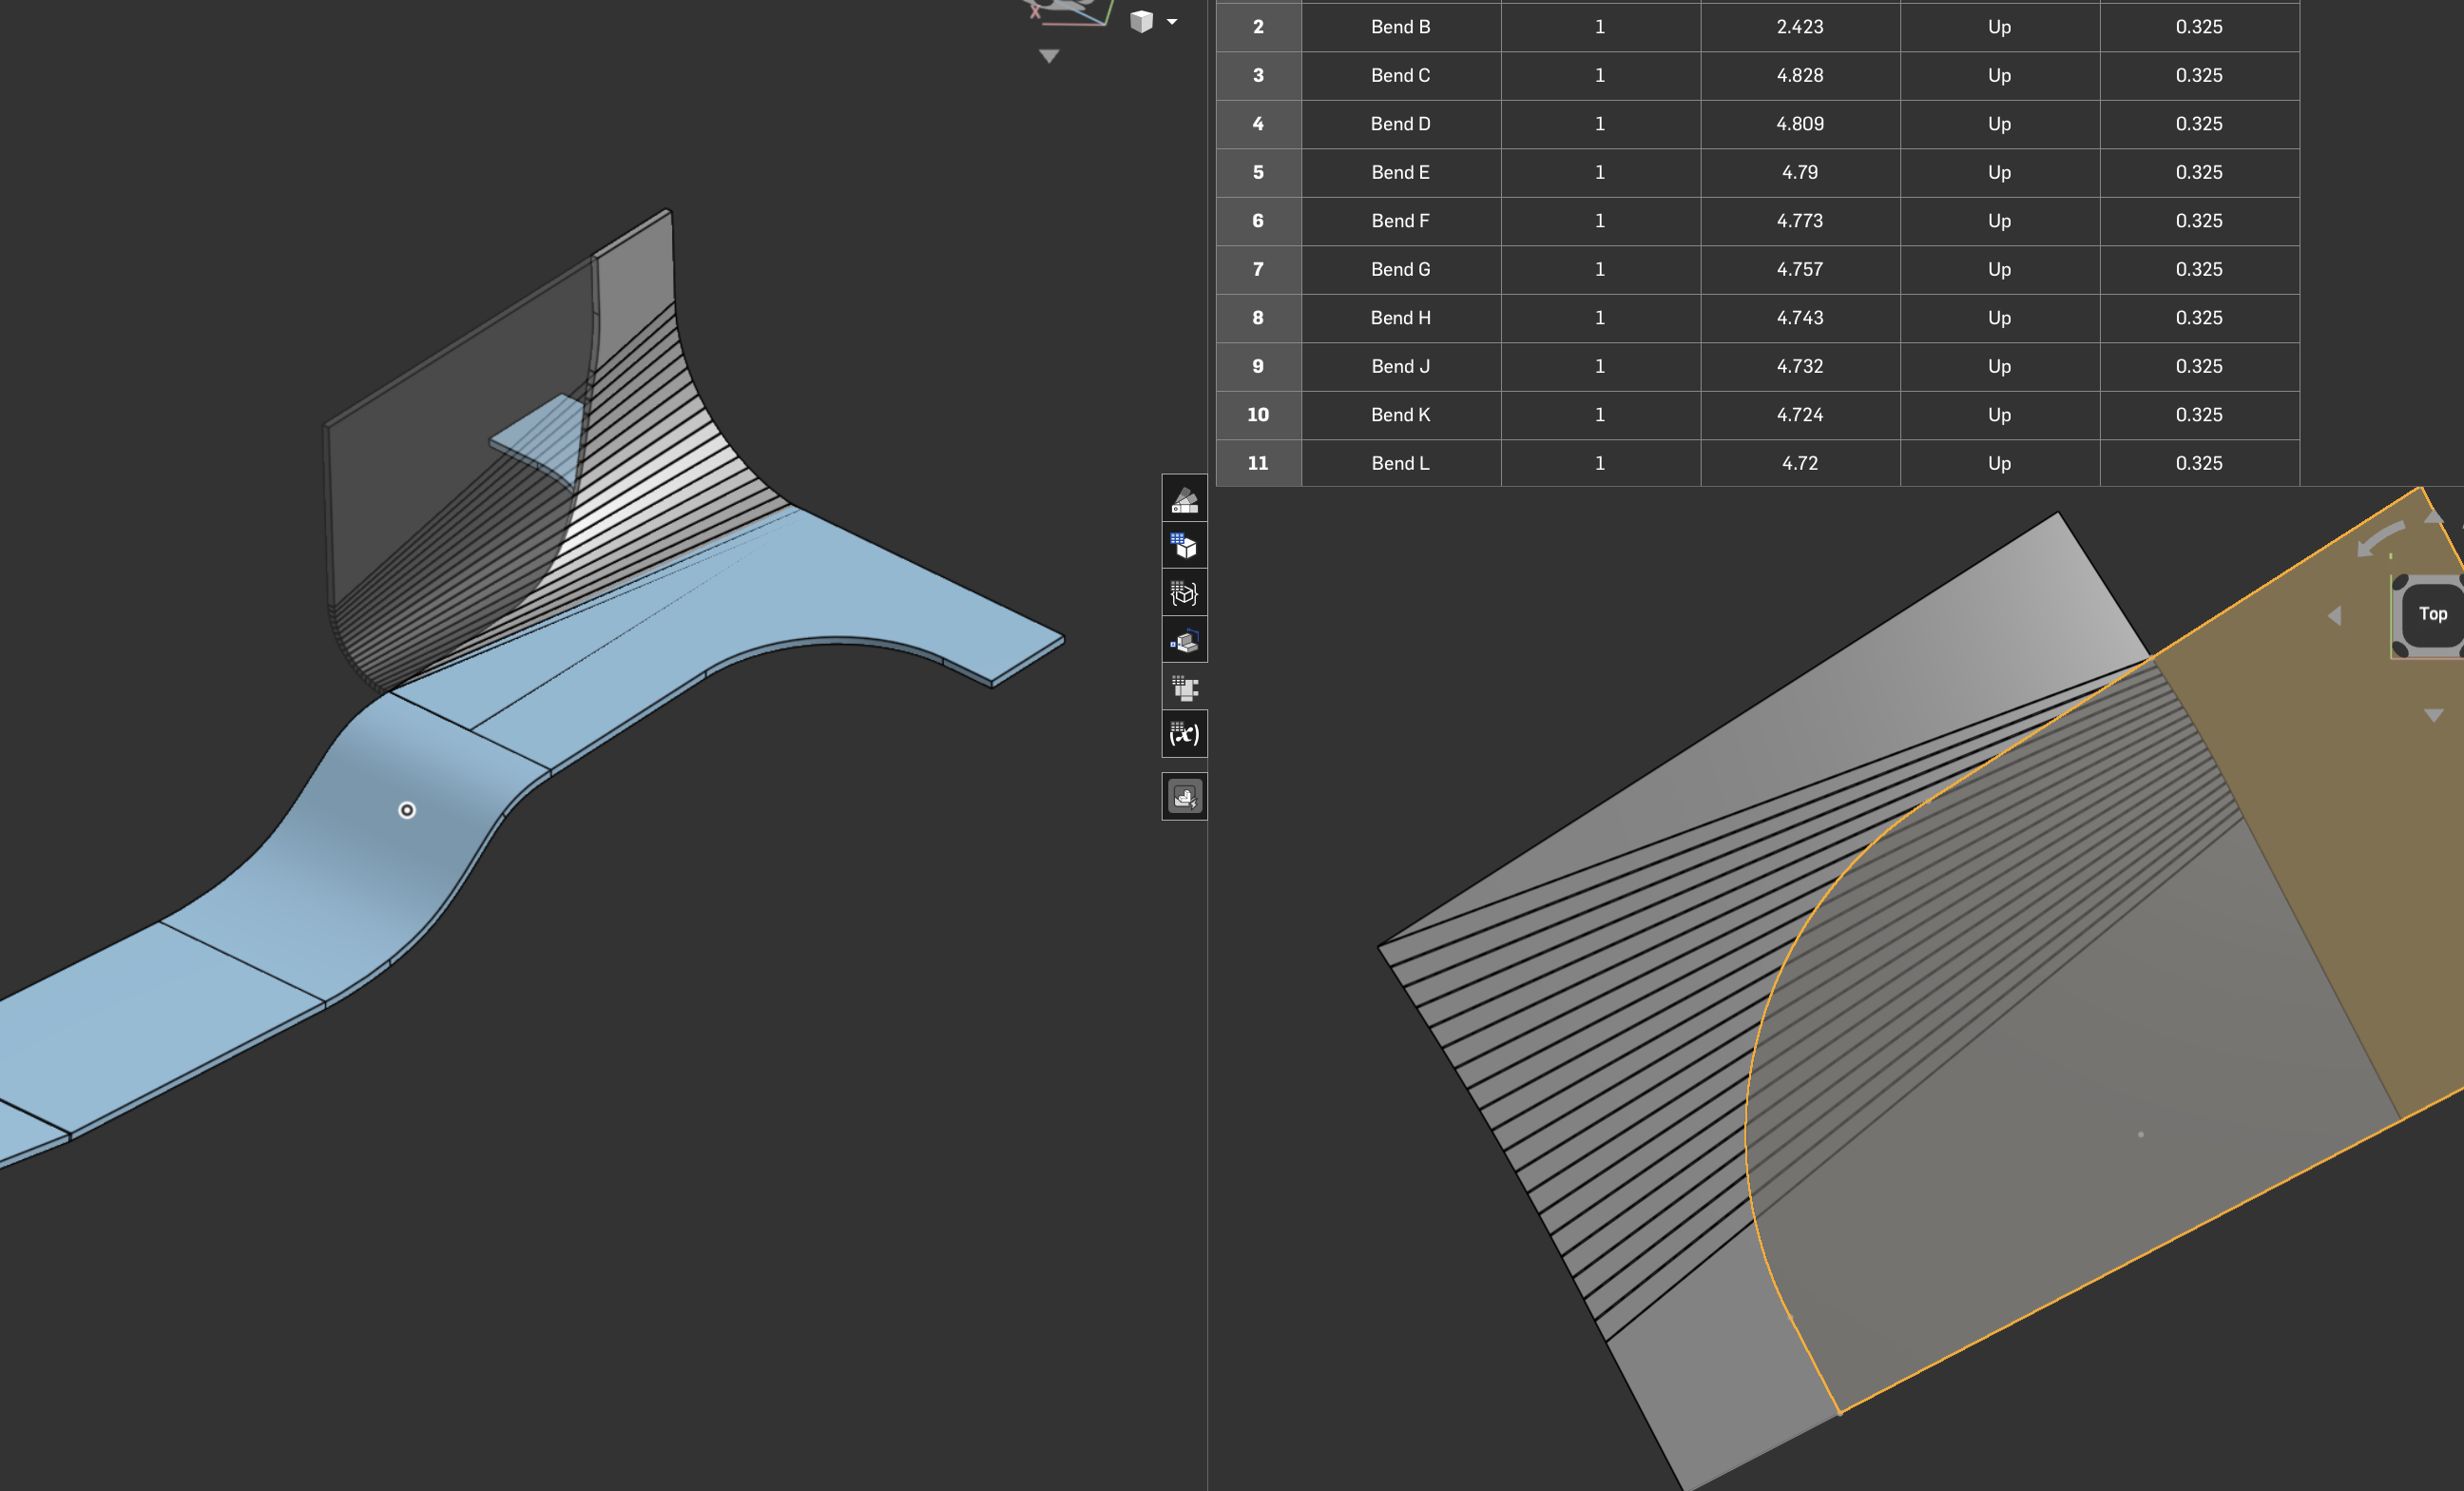Open the view cube display options cube icon

[1142, 21]
